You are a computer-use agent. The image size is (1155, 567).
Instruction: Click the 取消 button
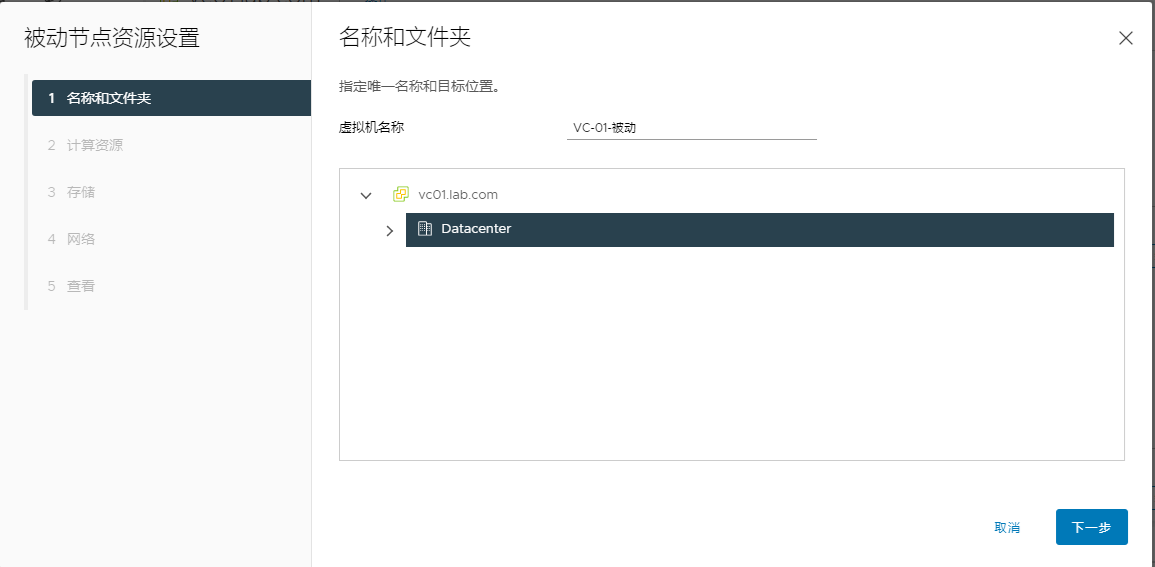(x=1007, y=527)
